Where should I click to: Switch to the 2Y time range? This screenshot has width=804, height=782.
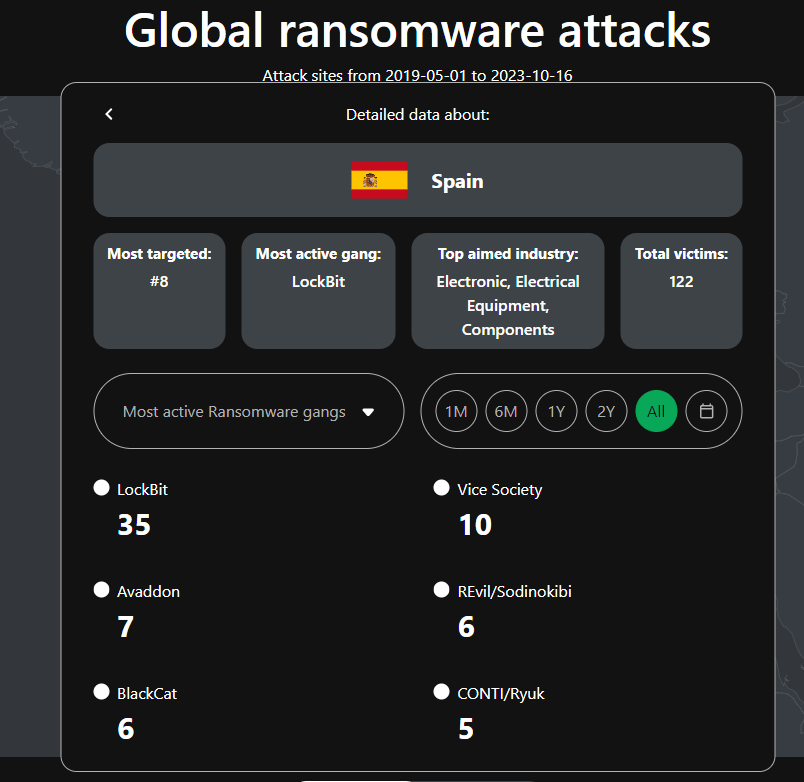coord(606,411)
